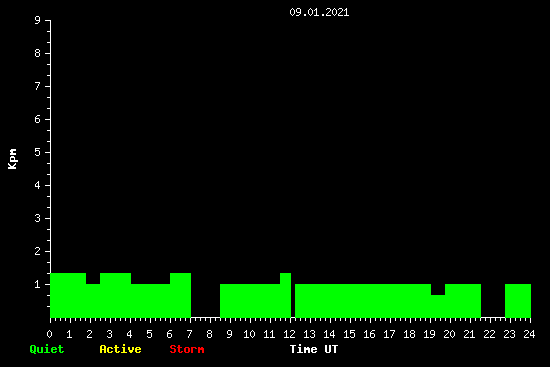Click the Kp value 1 axis label
The width and height of the screenshot is (550, 367).
pyautogui.click(x=38, y=284)
